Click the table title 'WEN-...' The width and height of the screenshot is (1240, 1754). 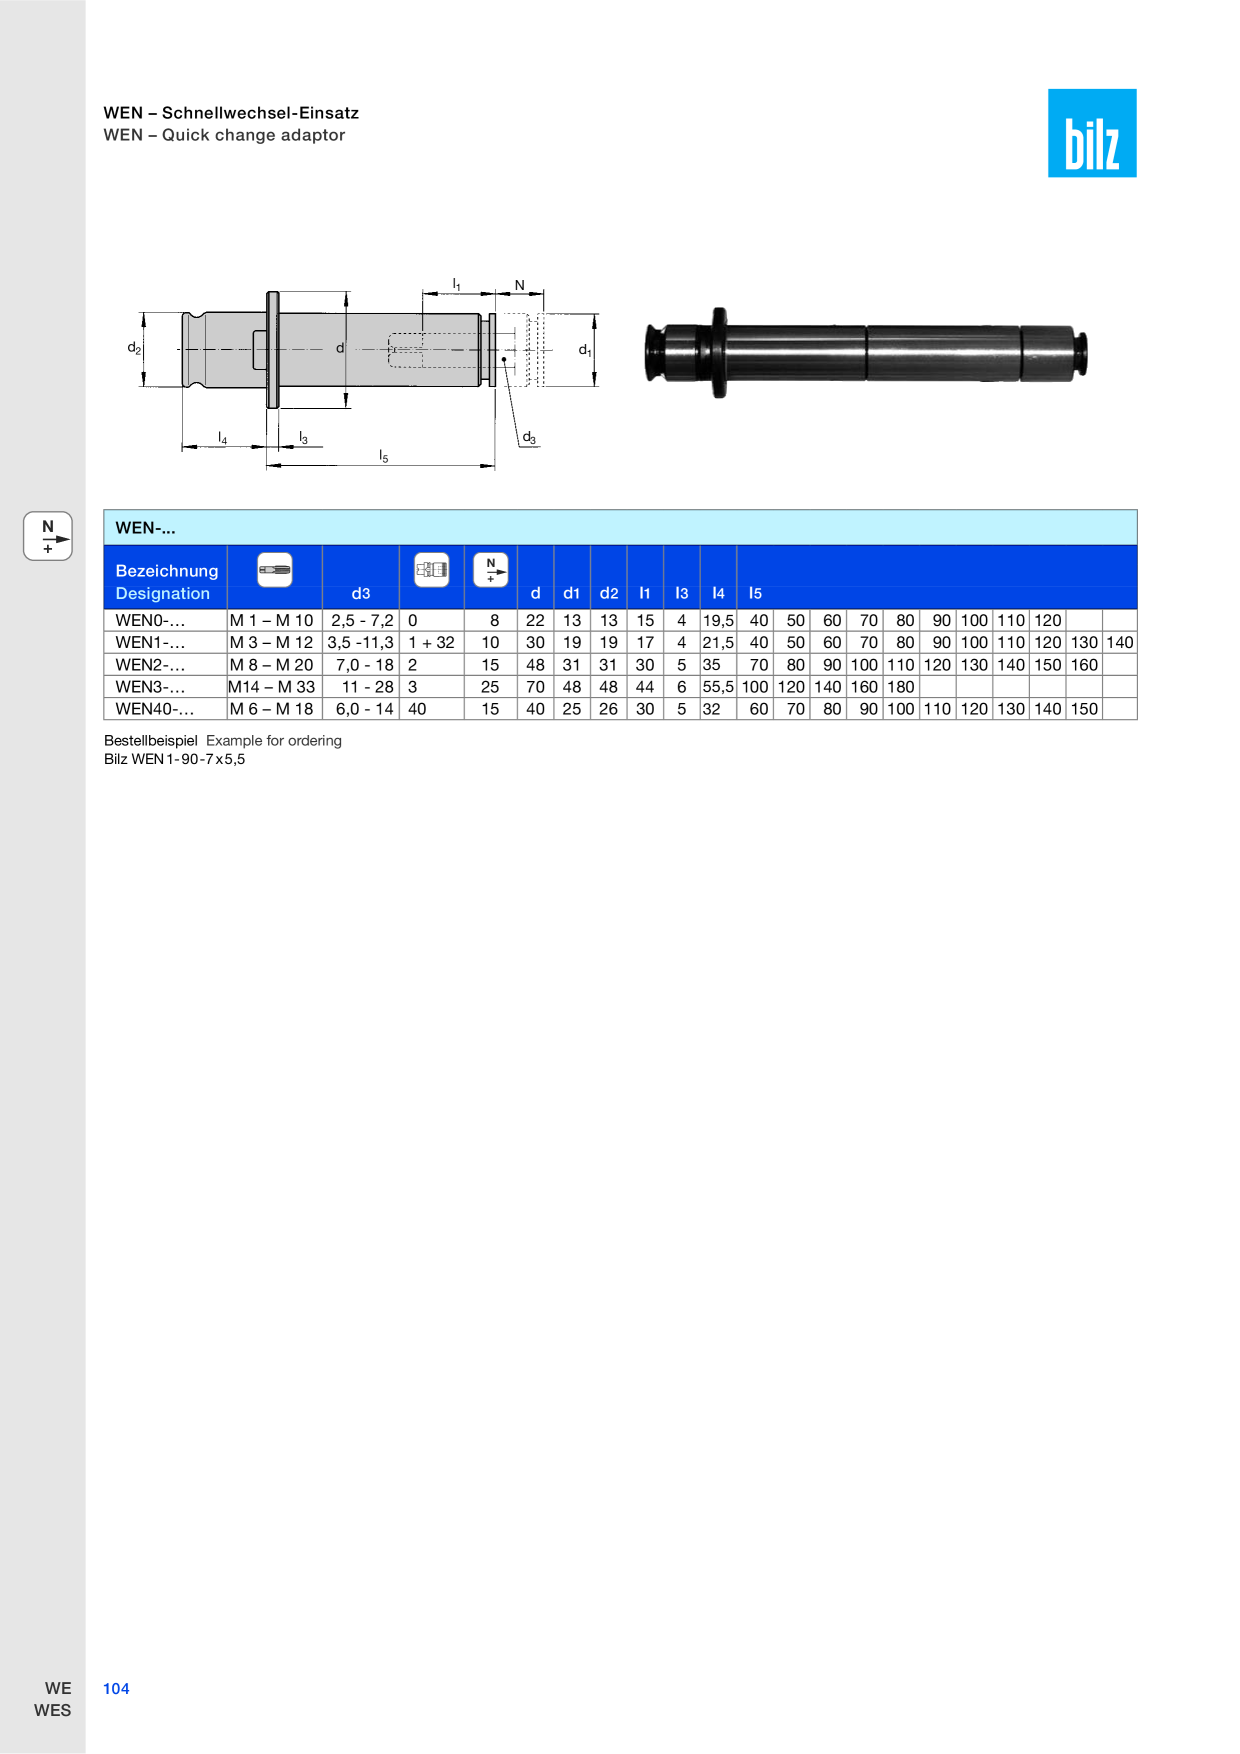pyautogui.click(x=145, y=528)
